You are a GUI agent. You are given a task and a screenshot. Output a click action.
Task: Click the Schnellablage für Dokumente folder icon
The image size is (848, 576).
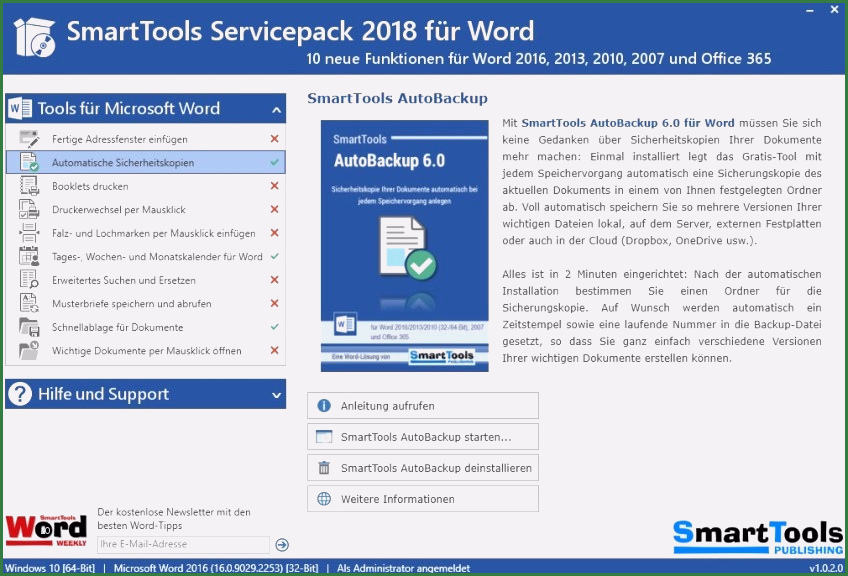click(29, 327)
